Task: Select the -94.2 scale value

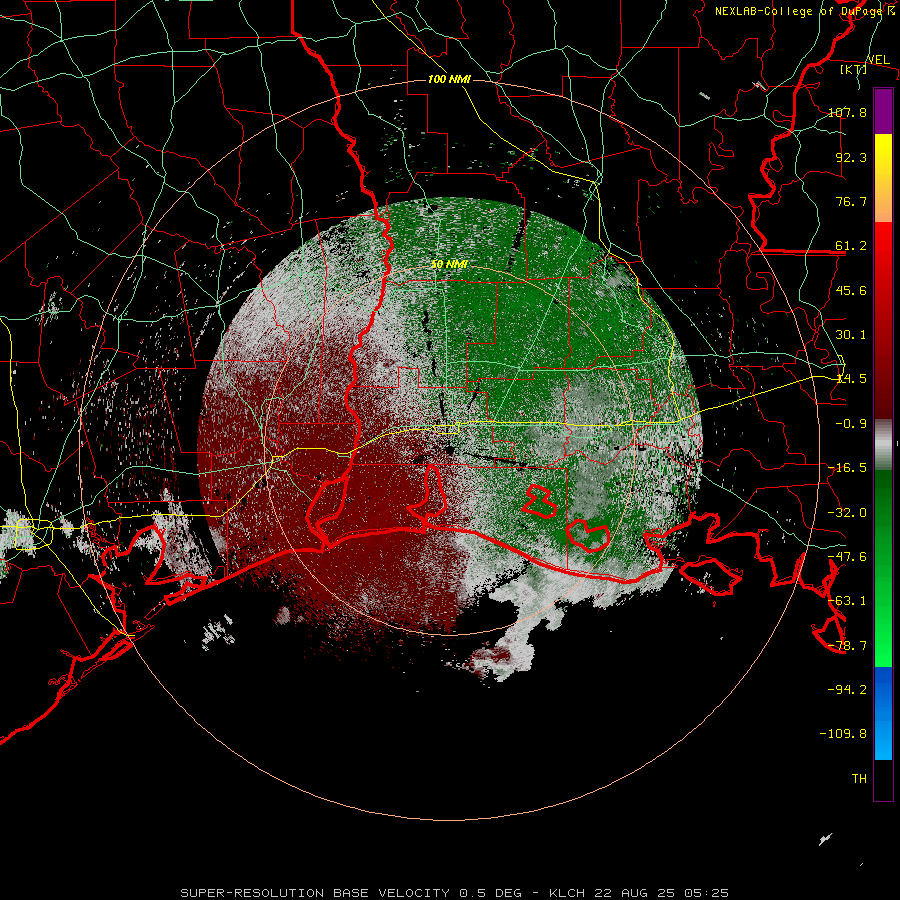Action: (847, 690)
